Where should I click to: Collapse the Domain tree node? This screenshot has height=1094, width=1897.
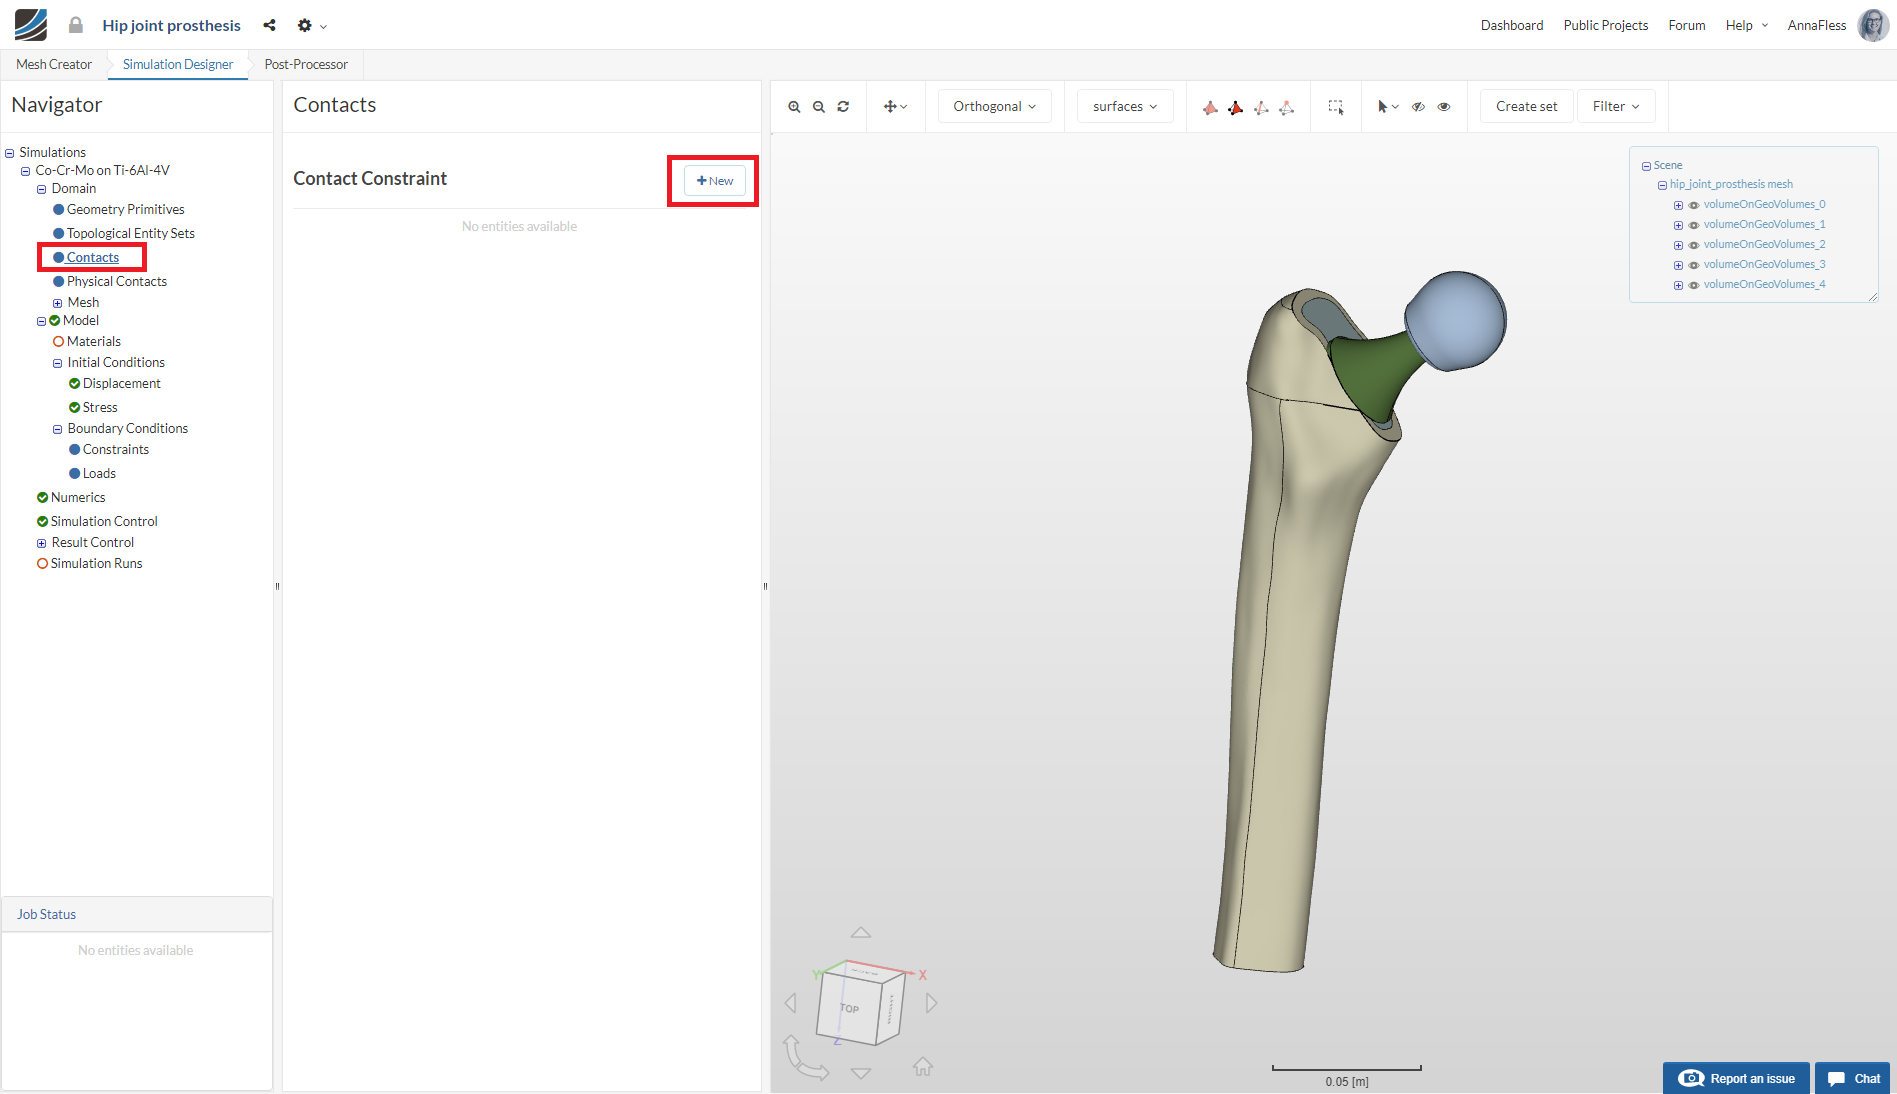tap(42, 189)
